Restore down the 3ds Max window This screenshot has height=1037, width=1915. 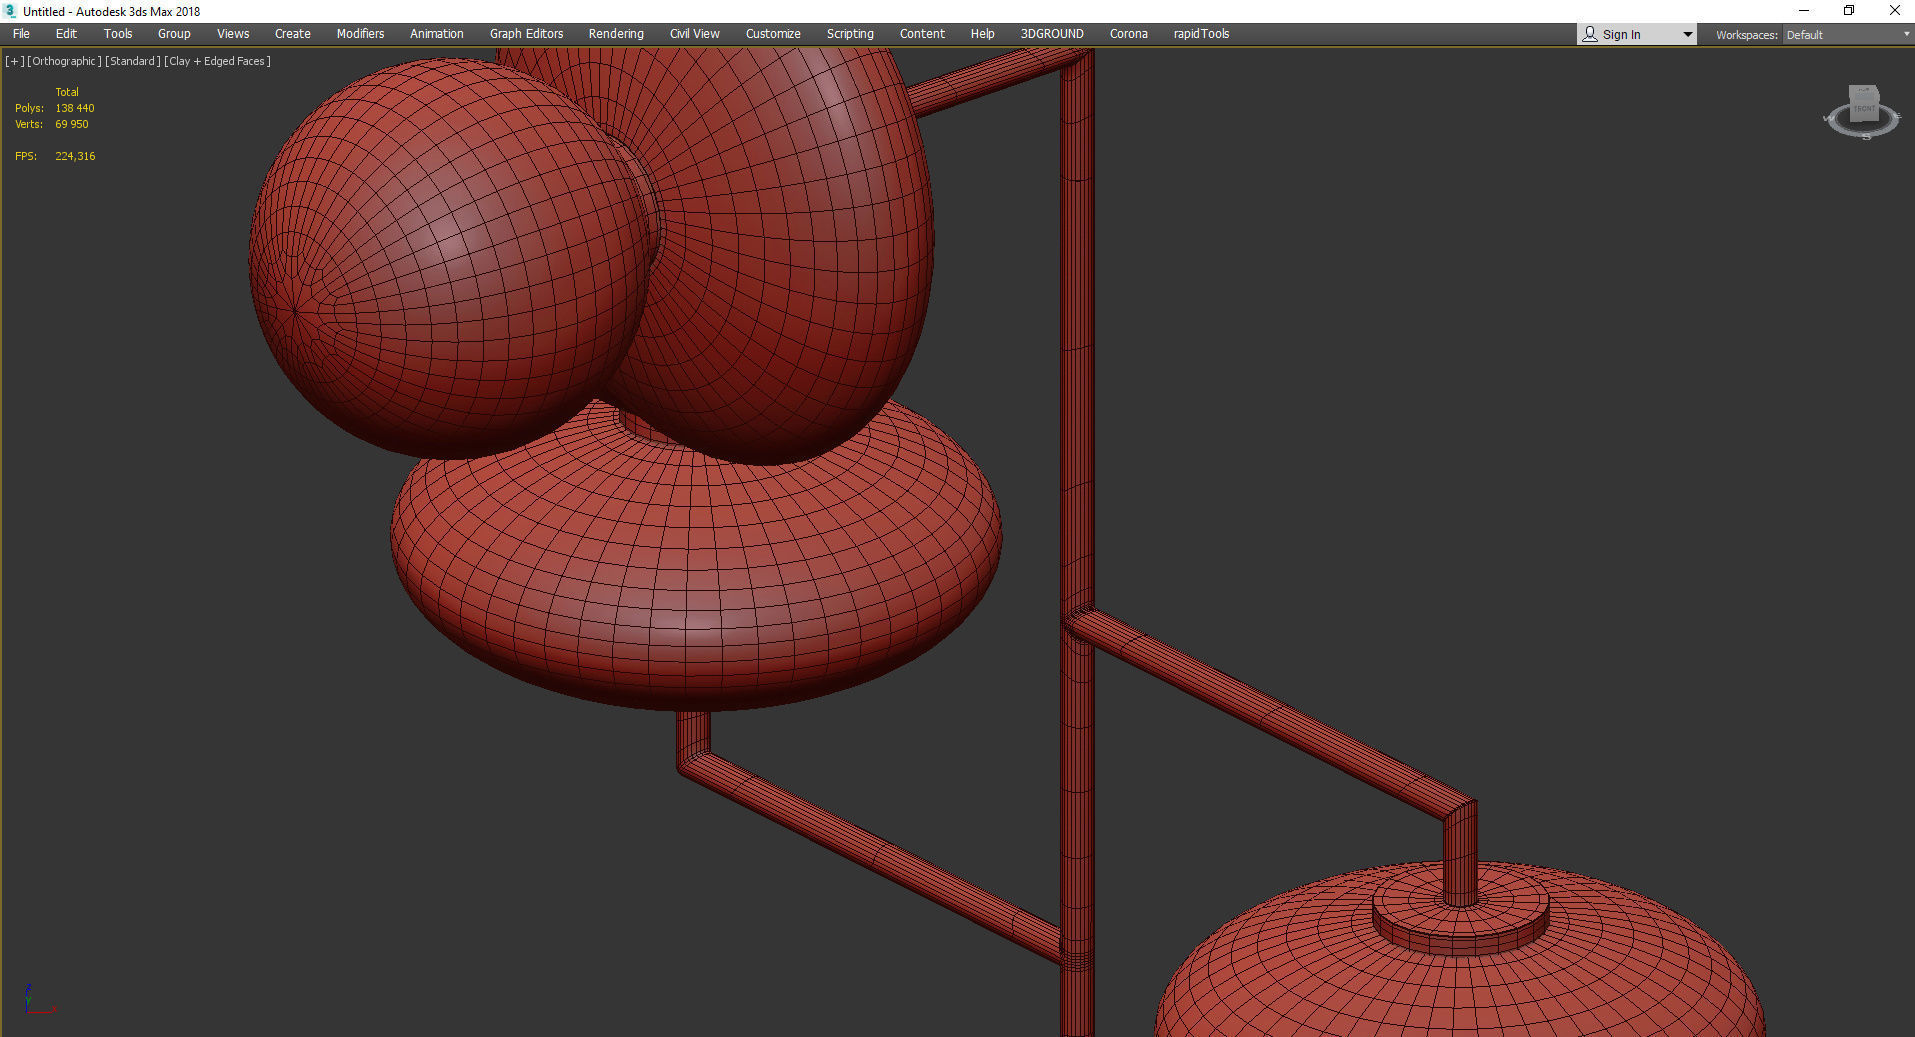tap(1849, 11)
